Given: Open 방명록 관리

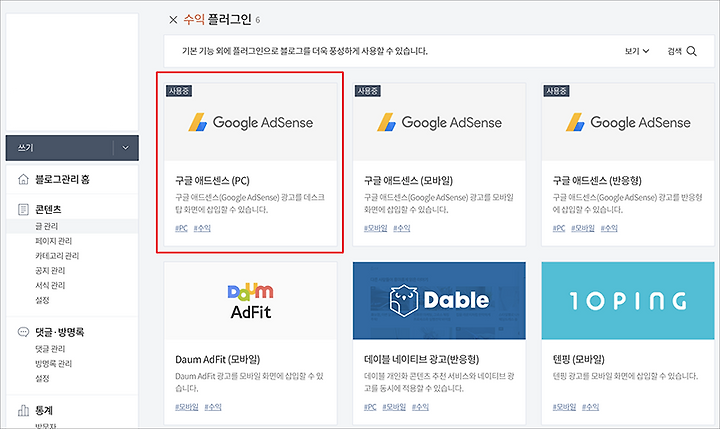Looking at the screenshot, I should [x=53, y=363].
